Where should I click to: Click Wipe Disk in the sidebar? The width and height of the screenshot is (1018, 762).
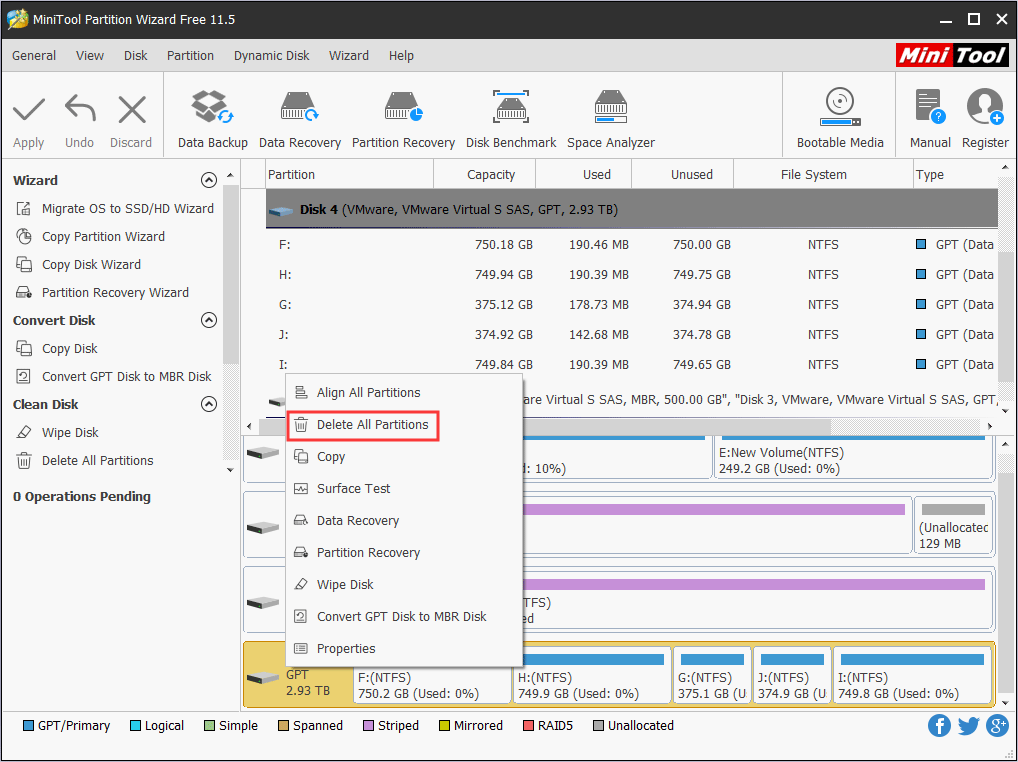pyautogui.click(x=57, y=432)
